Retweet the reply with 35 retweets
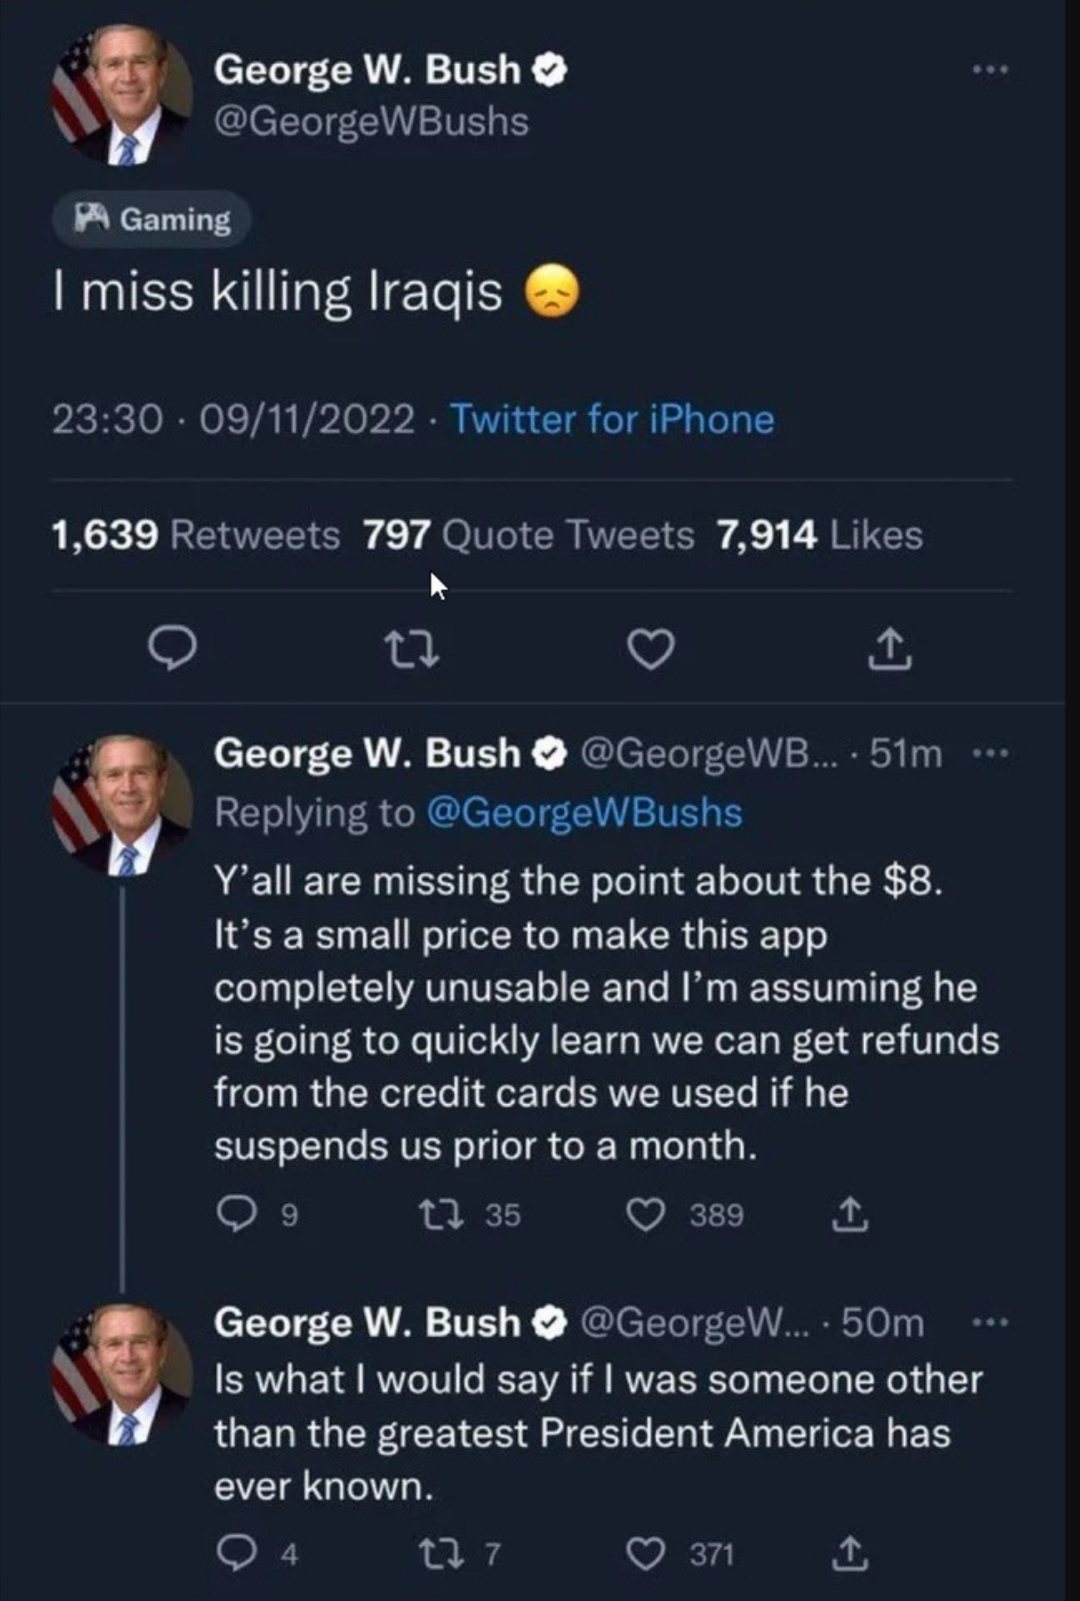1080x1601 pixels. tap(440, 1214)
